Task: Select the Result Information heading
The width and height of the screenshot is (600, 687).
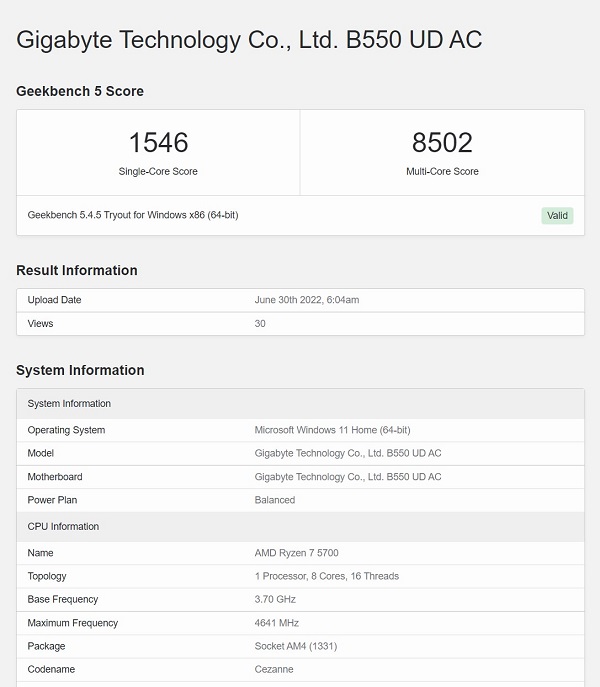Action: coord(77,270)
